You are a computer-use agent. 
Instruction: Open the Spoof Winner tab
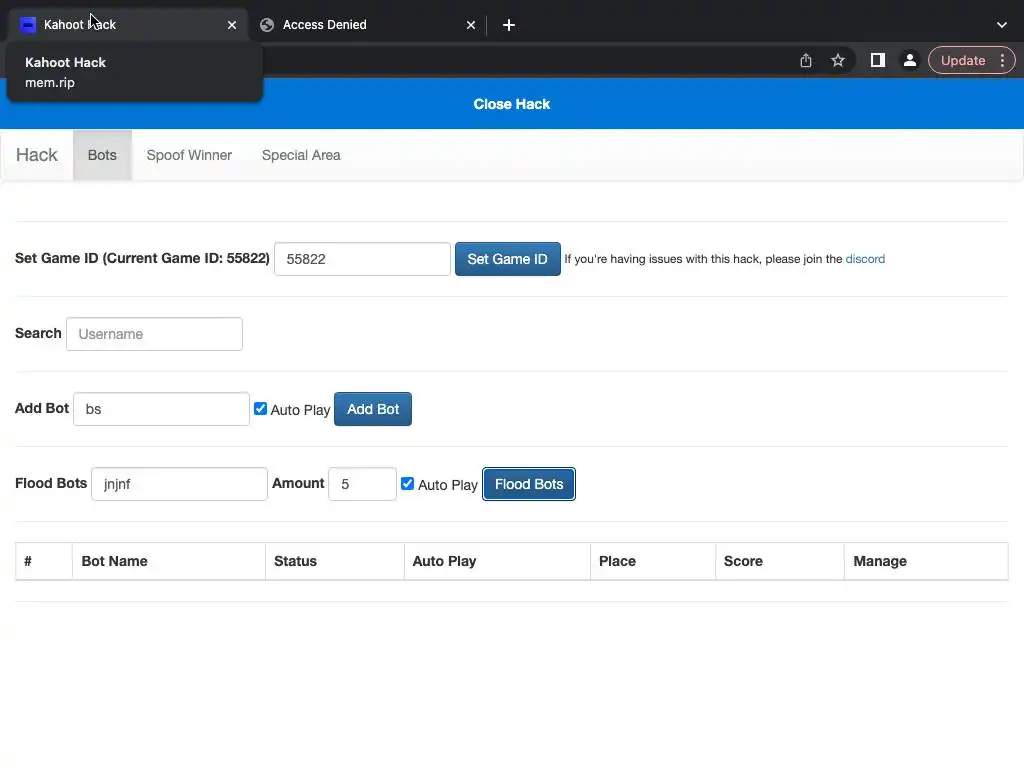(x=189, y=155)
